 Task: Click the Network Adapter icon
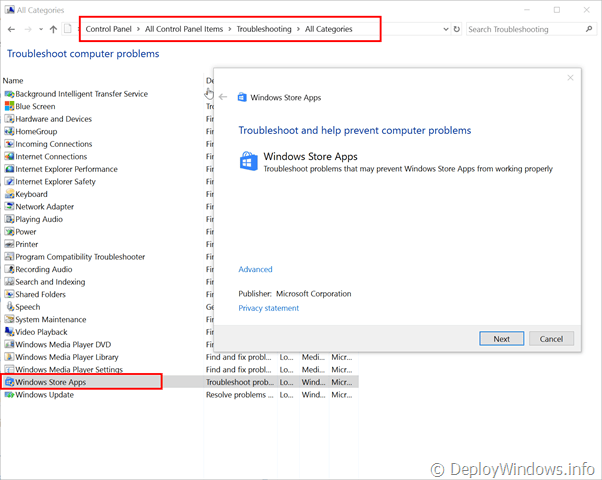9,206
